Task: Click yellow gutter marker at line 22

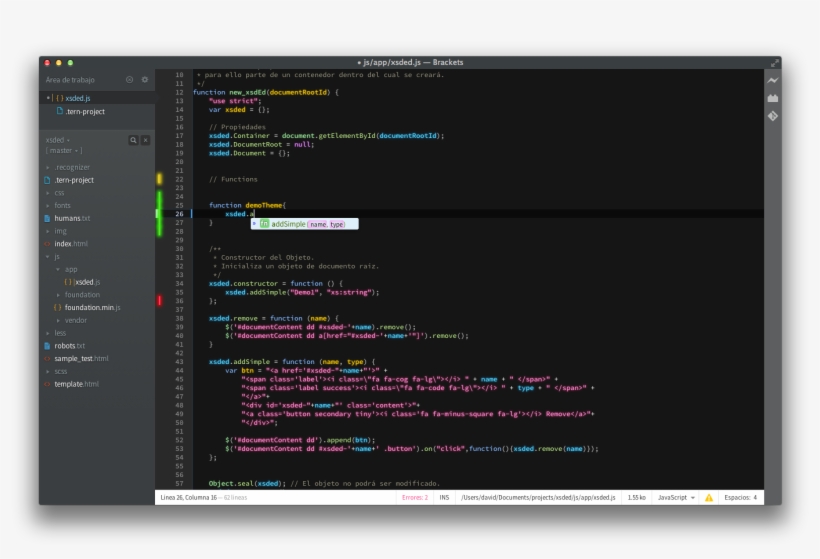Action: coord(160,179)
